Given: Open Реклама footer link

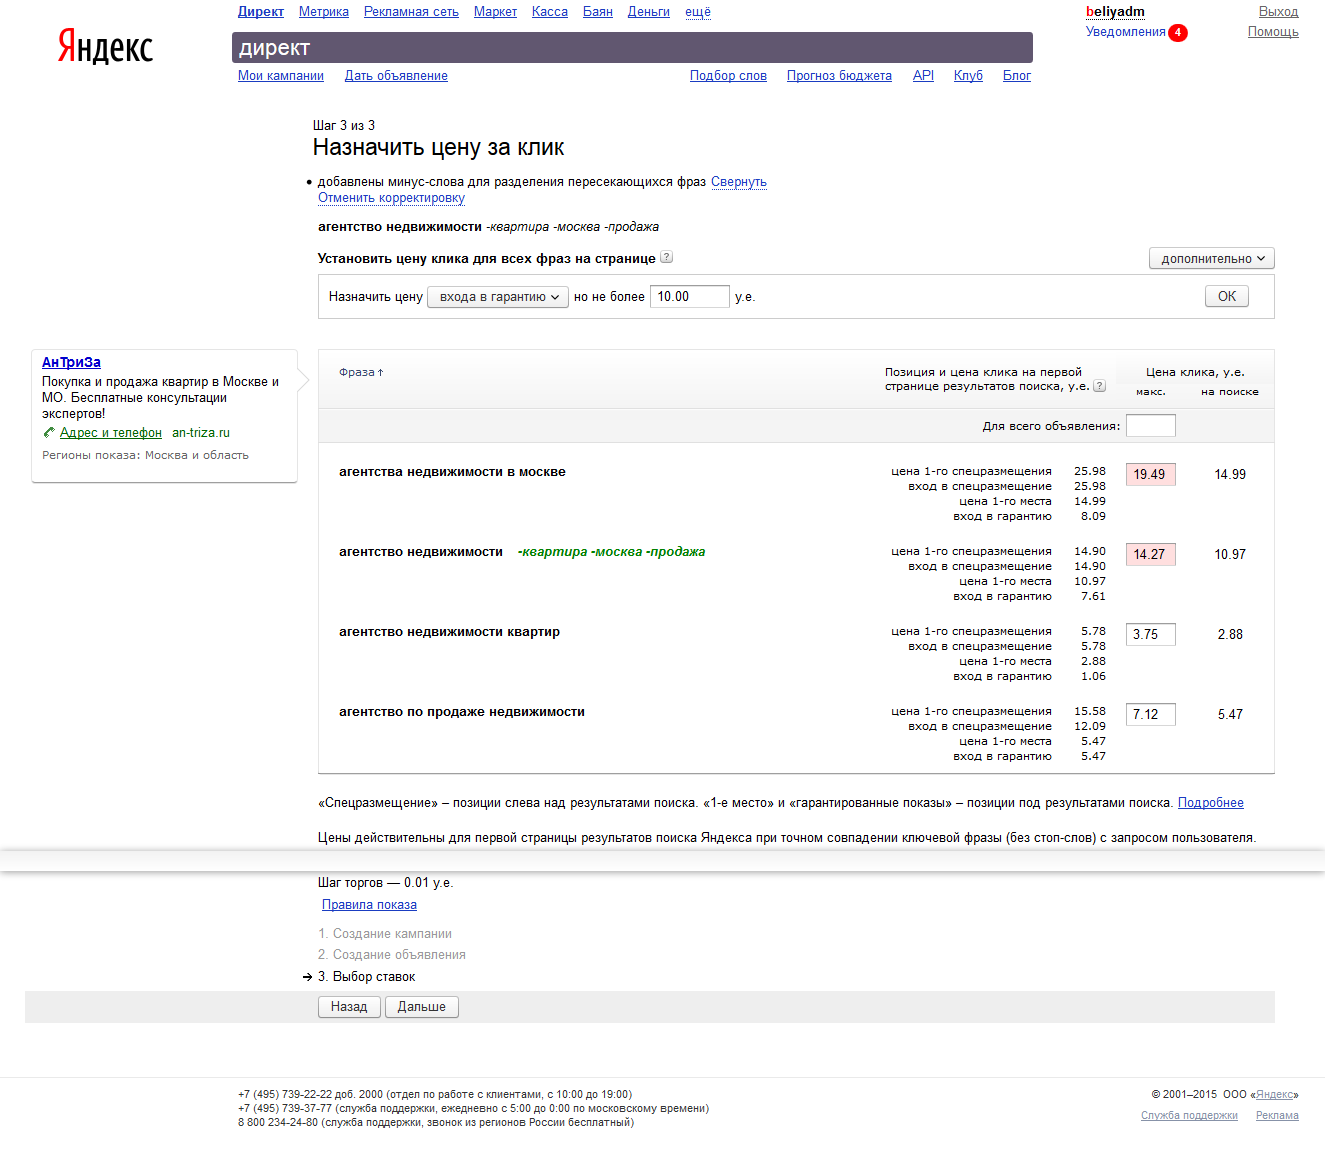Looking at the screenshot, I should coord(1277,1116).
